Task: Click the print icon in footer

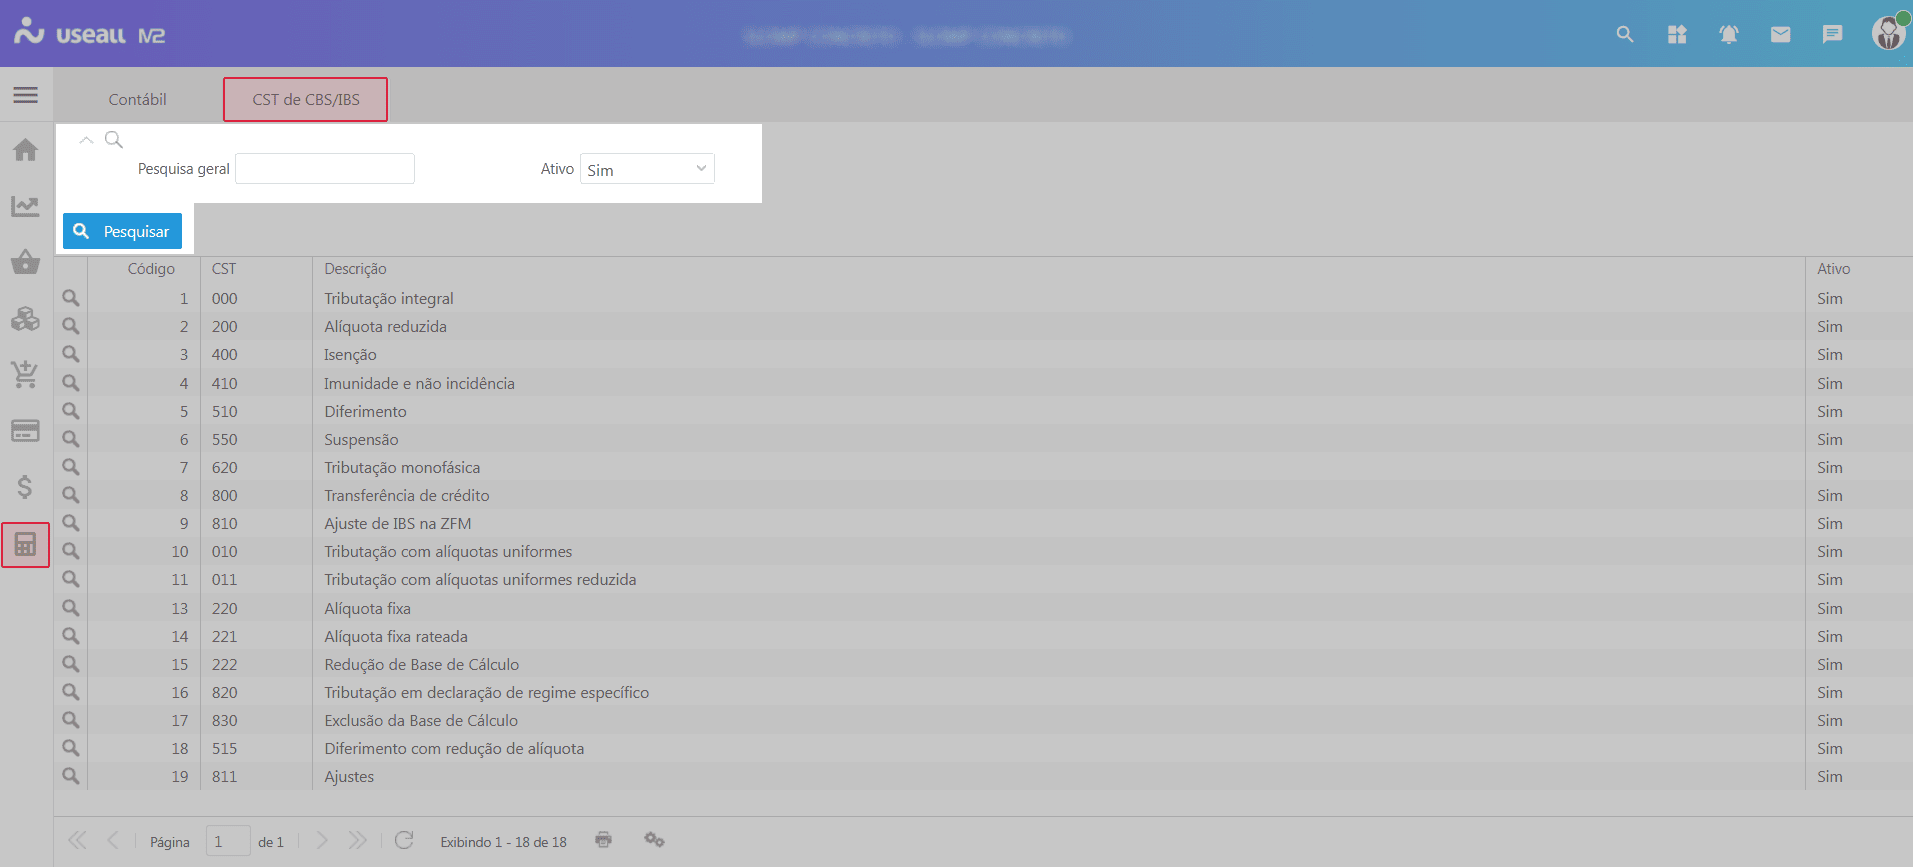Action: [603, 840]
